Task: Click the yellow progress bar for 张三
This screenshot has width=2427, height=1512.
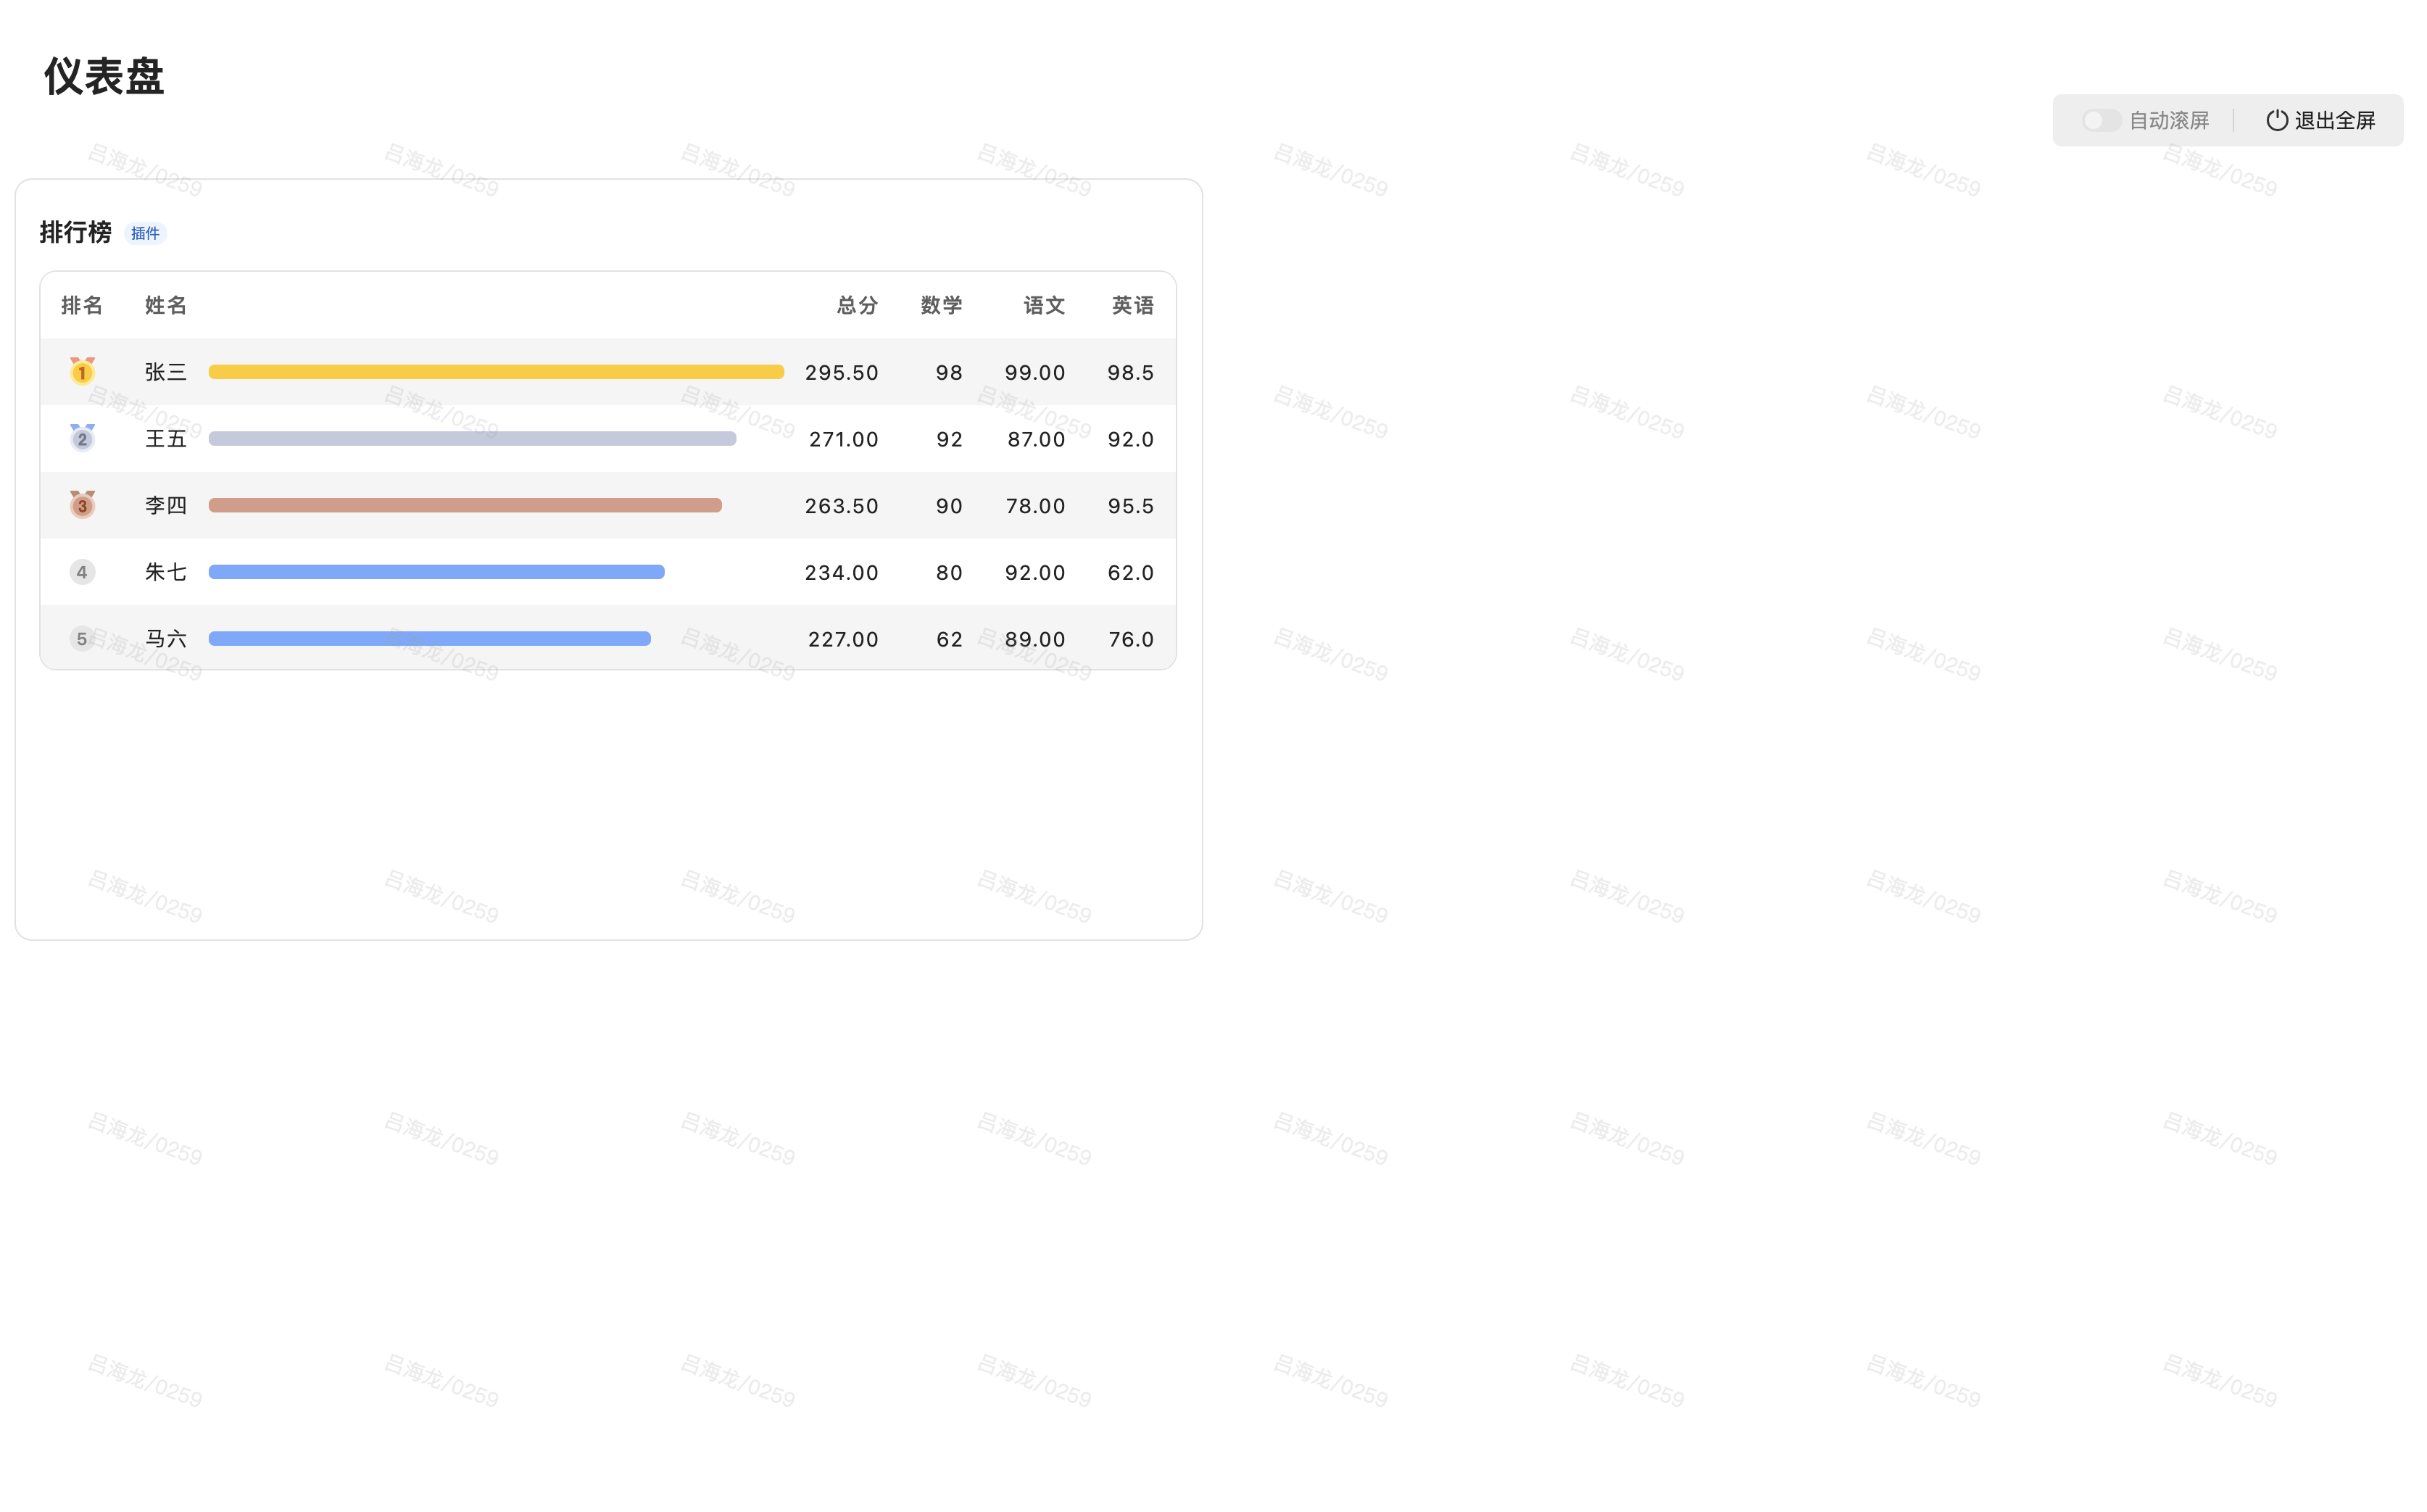Action: click(496, 372)
